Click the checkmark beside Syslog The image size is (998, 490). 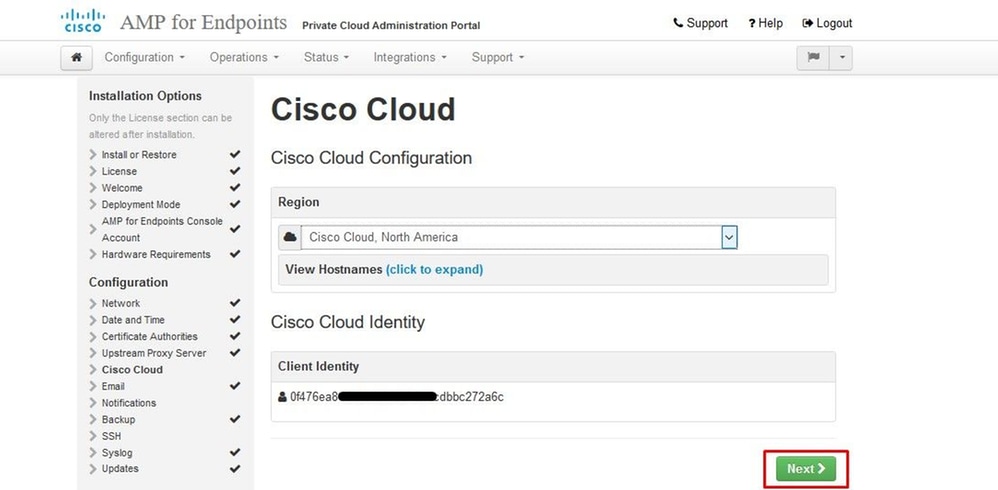click(x=235, y=452)
